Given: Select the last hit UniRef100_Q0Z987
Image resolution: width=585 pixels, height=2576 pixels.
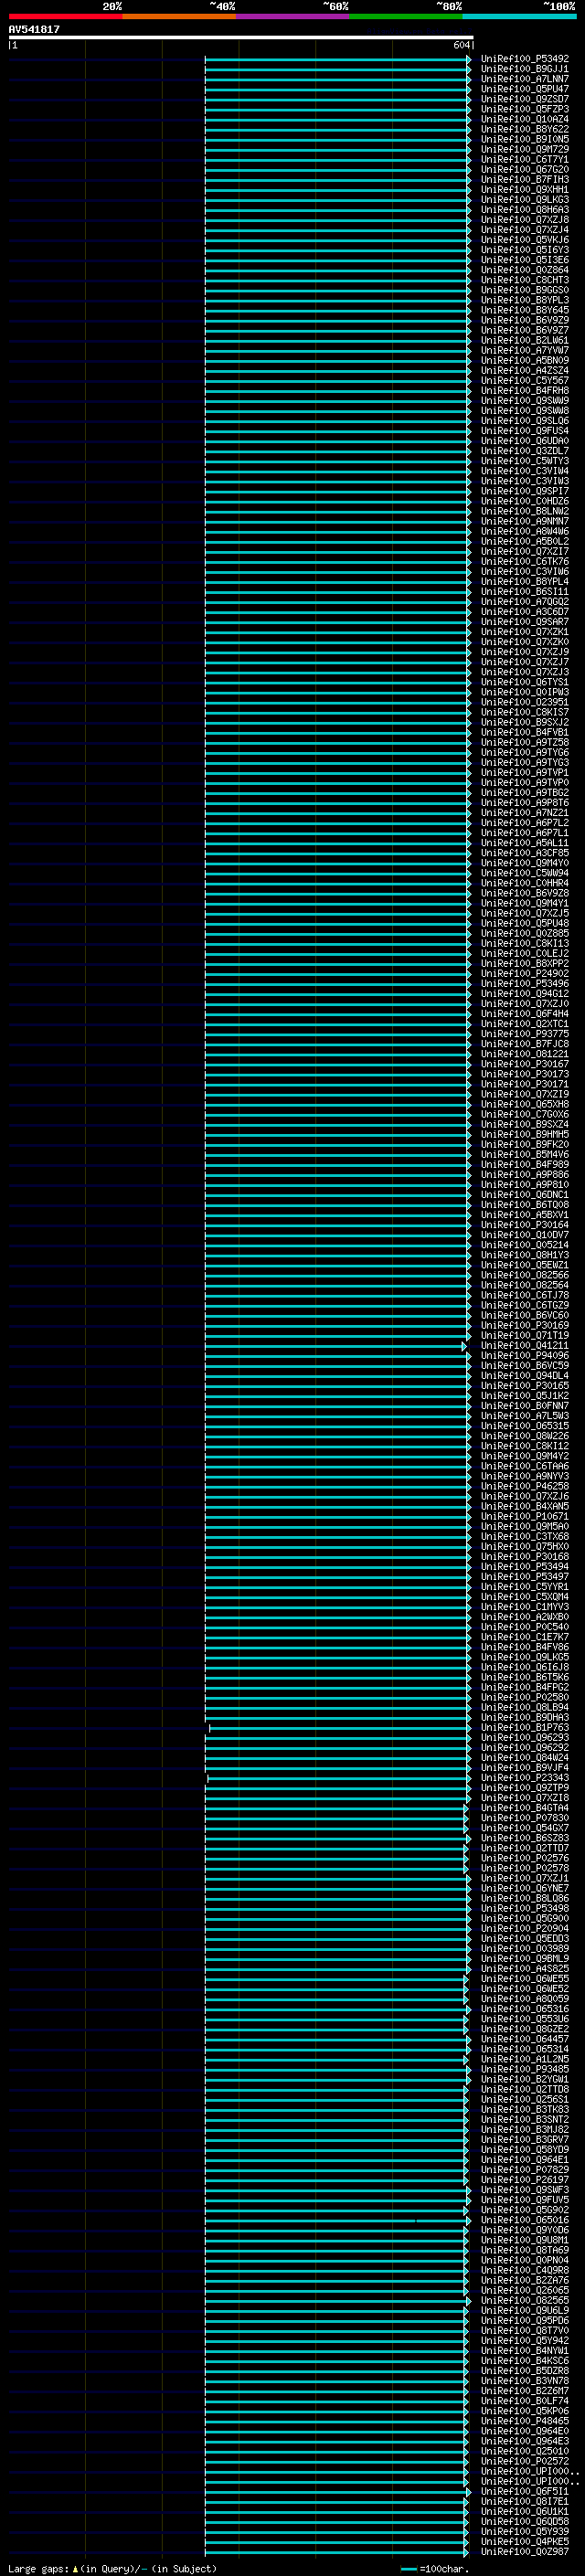Looking at the screenshot, I should click(x=524, y=2551).
